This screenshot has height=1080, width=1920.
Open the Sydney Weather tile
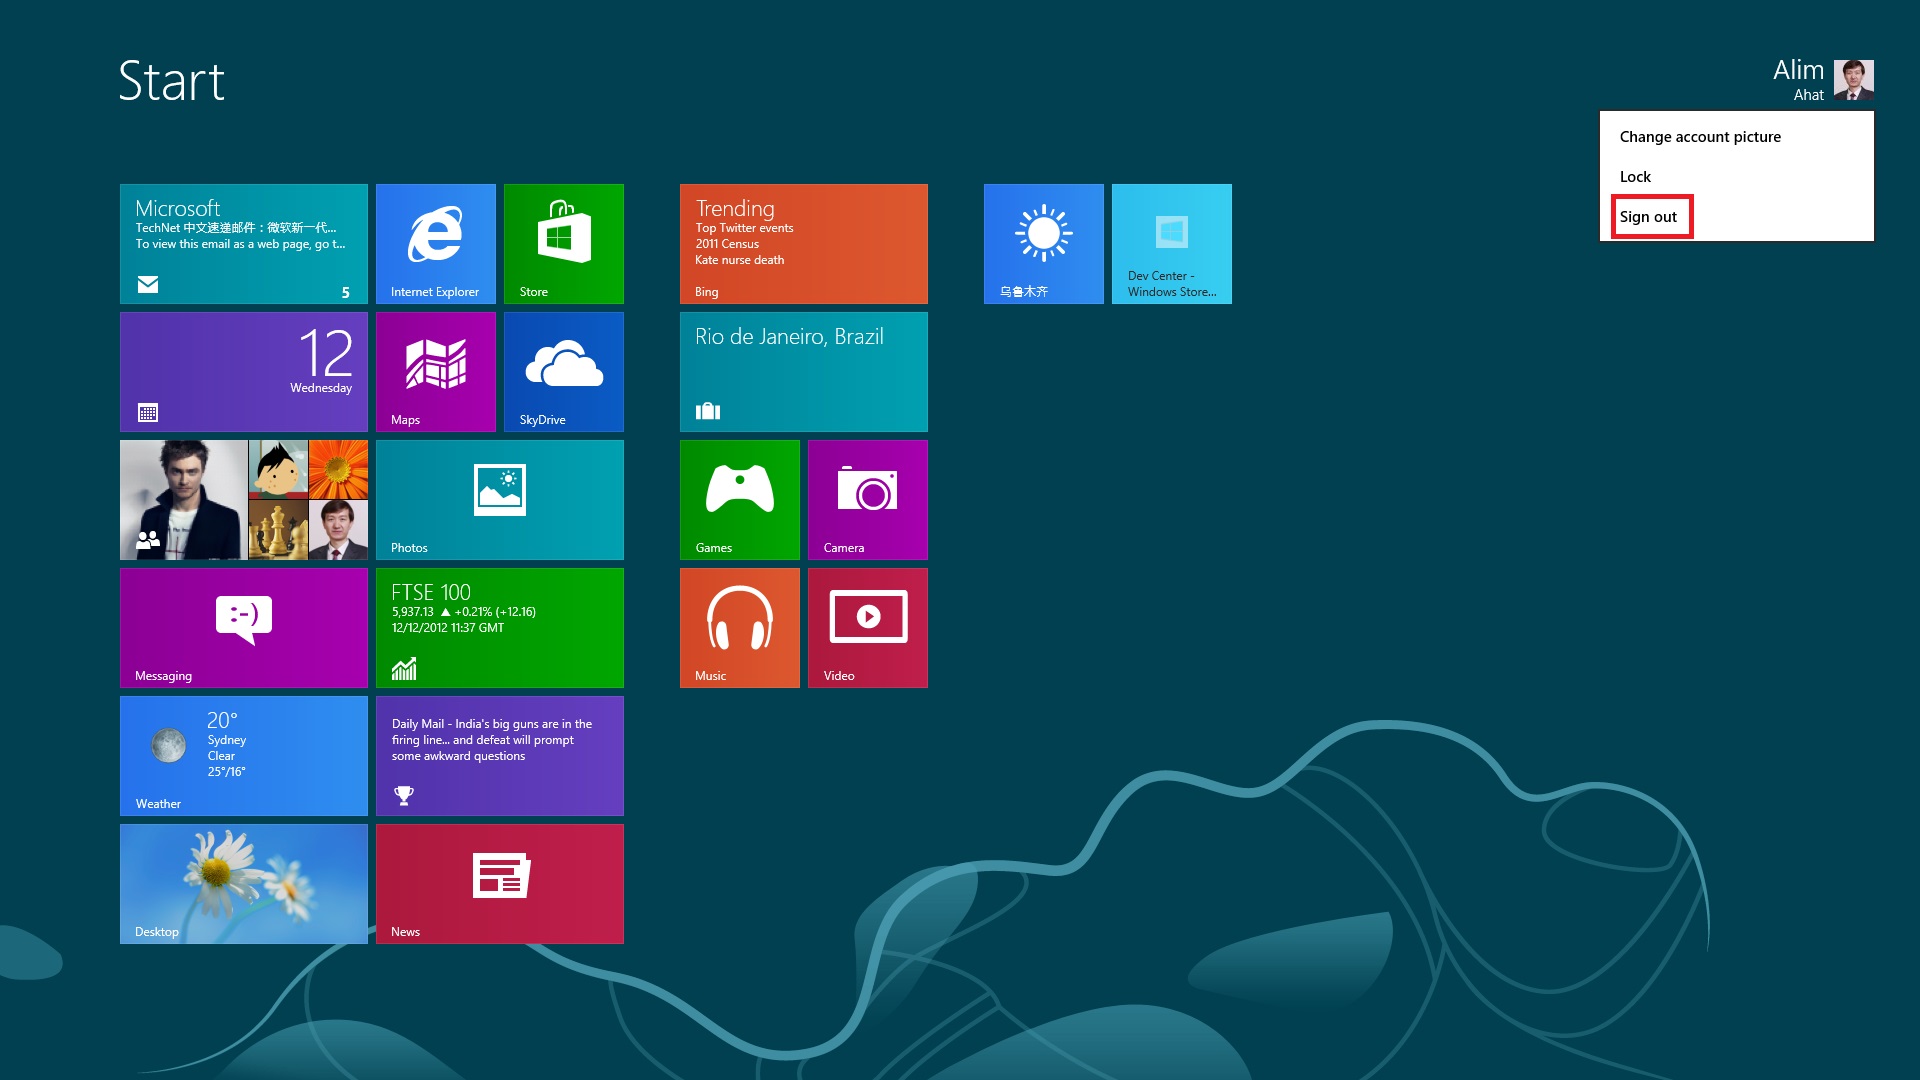(243, 755)
